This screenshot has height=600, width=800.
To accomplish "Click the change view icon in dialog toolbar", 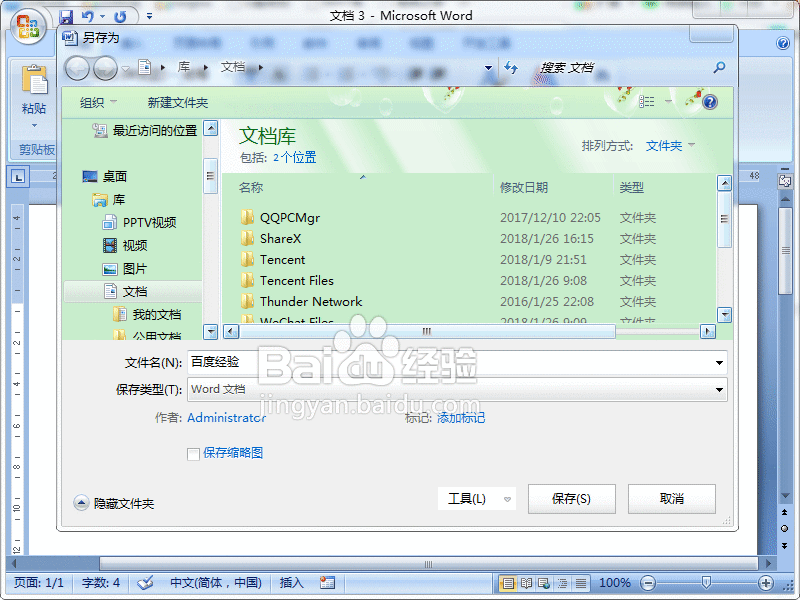I will (x=646, y=102).
